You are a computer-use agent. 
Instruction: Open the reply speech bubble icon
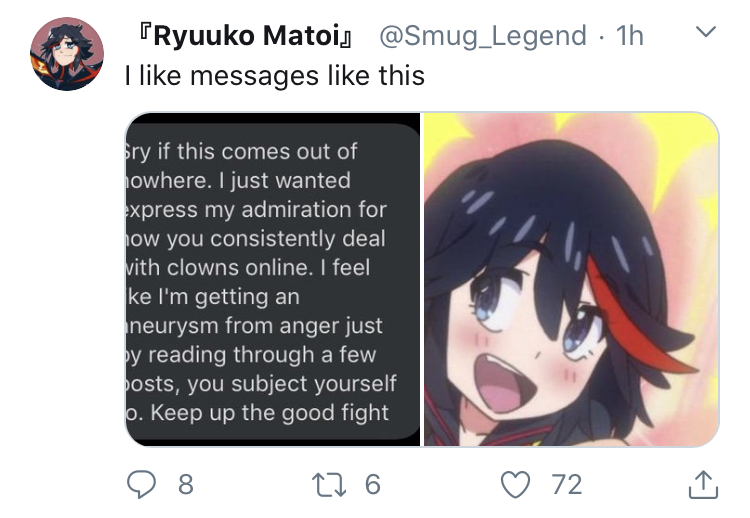[x=141, y=484]
